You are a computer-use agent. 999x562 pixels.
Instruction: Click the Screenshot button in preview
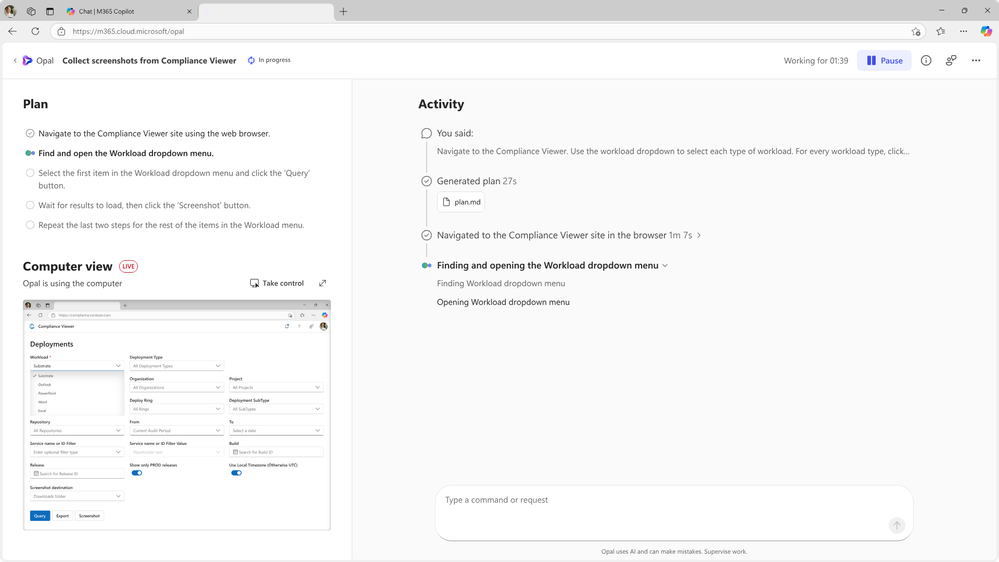click(89, 515)
